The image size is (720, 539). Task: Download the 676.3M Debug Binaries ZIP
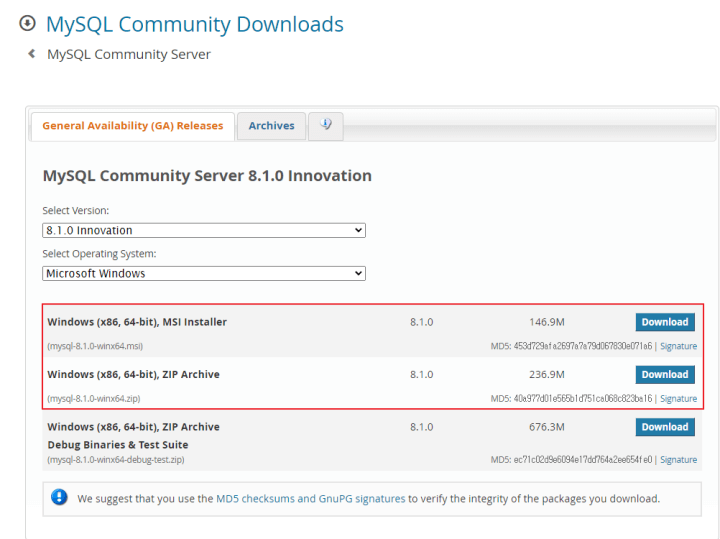(665, 427)
